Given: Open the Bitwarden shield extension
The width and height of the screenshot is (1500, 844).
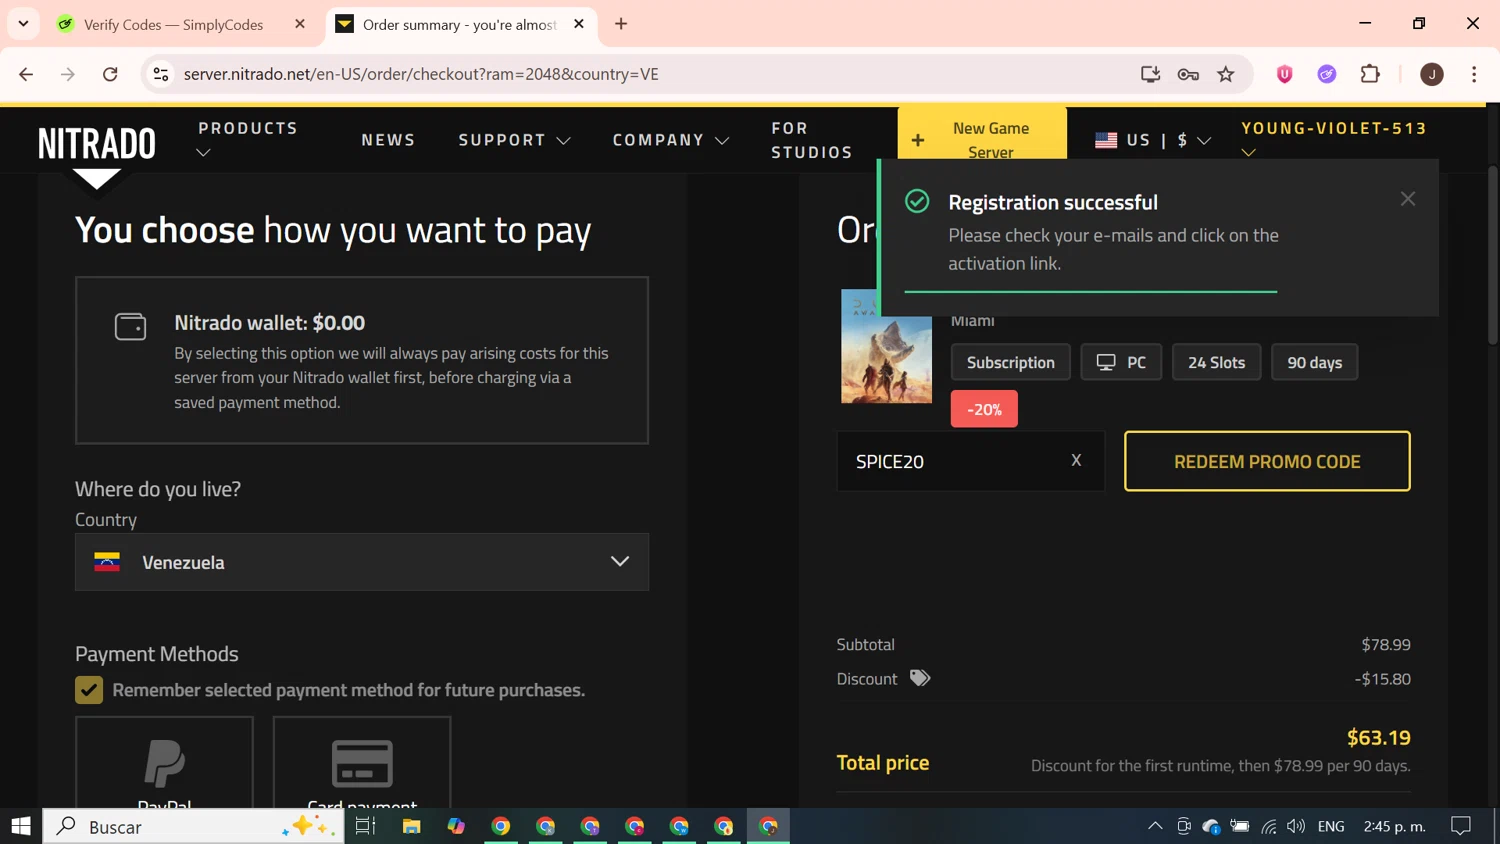Looking at the screenshot, I should pyautogui.click(x=1285, y=74).
